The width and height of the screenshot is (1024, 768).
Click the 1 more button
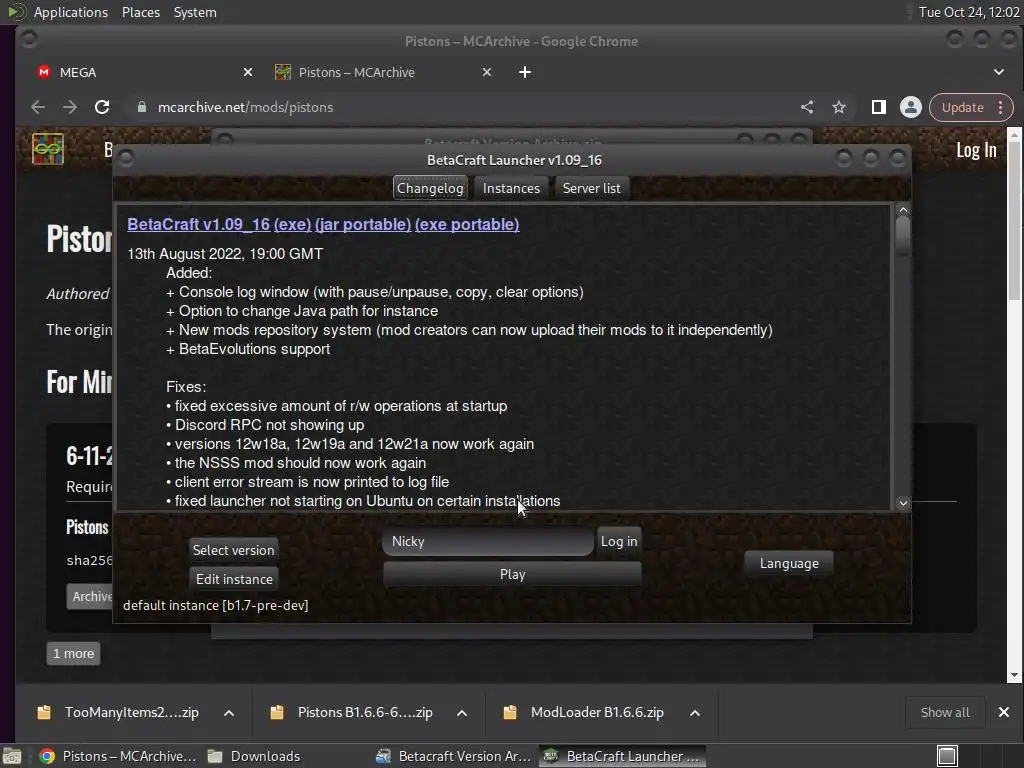pos(73,653)
